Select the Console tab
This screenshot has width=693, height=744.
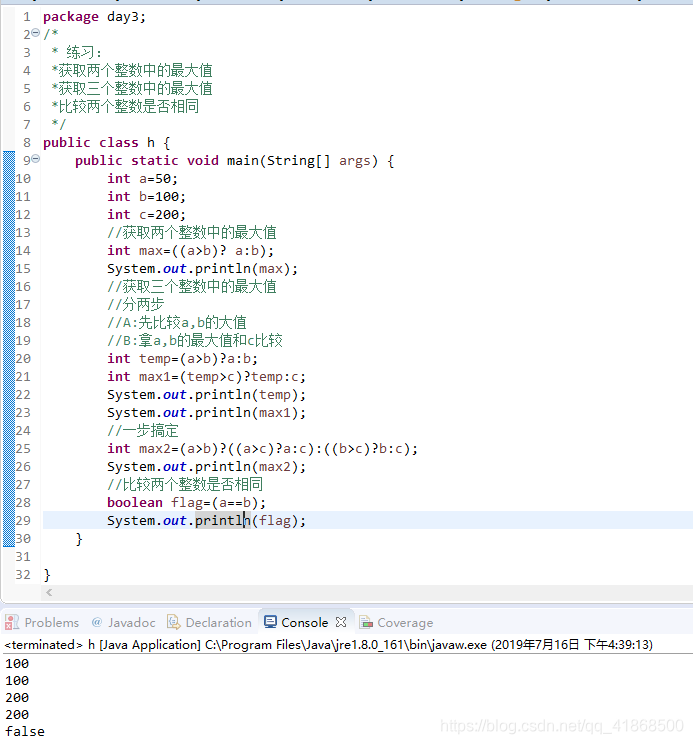[x=305, y=623]
